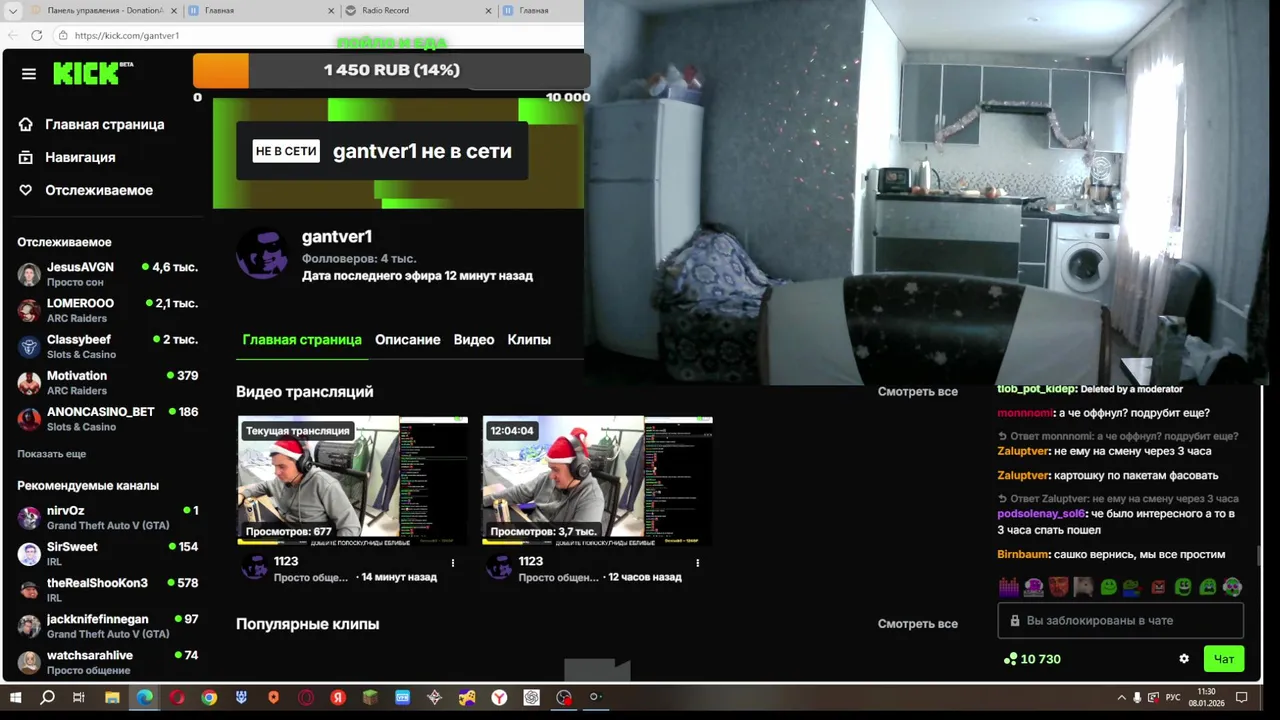
Task: Select the purple headphones character emote
Action: tap(1033, 587)
